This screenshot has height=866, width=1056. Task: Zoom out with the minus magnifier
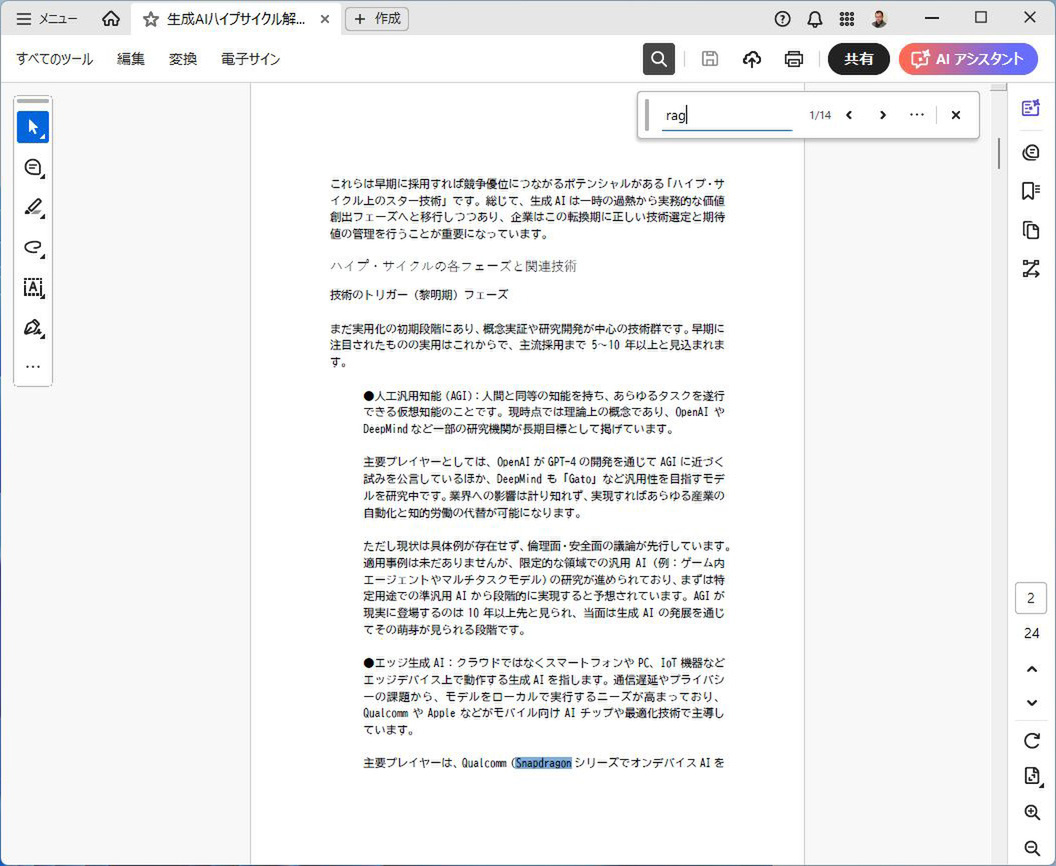1031,848
